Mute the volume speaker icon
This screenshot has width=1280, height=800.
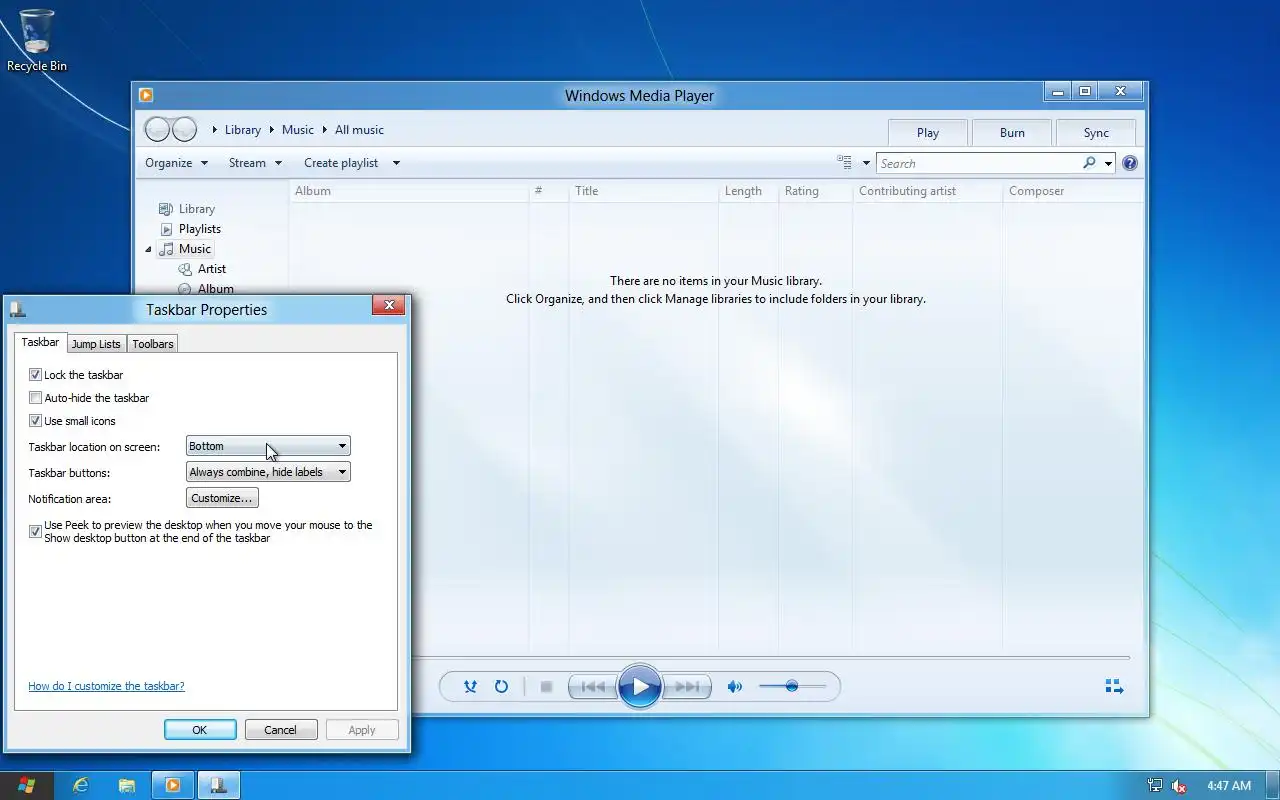coord(735,687)
